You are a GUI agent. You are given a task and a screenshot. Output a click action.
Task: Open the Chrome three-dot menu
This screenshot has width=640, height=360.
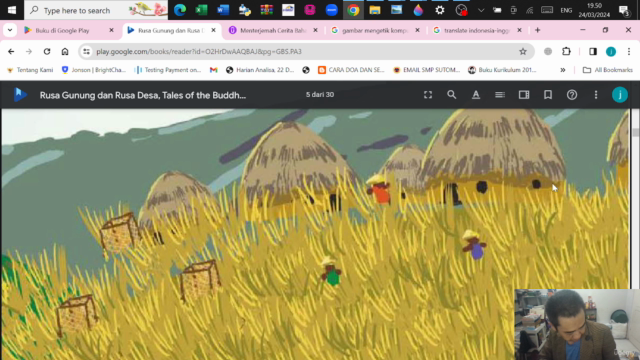629,51
